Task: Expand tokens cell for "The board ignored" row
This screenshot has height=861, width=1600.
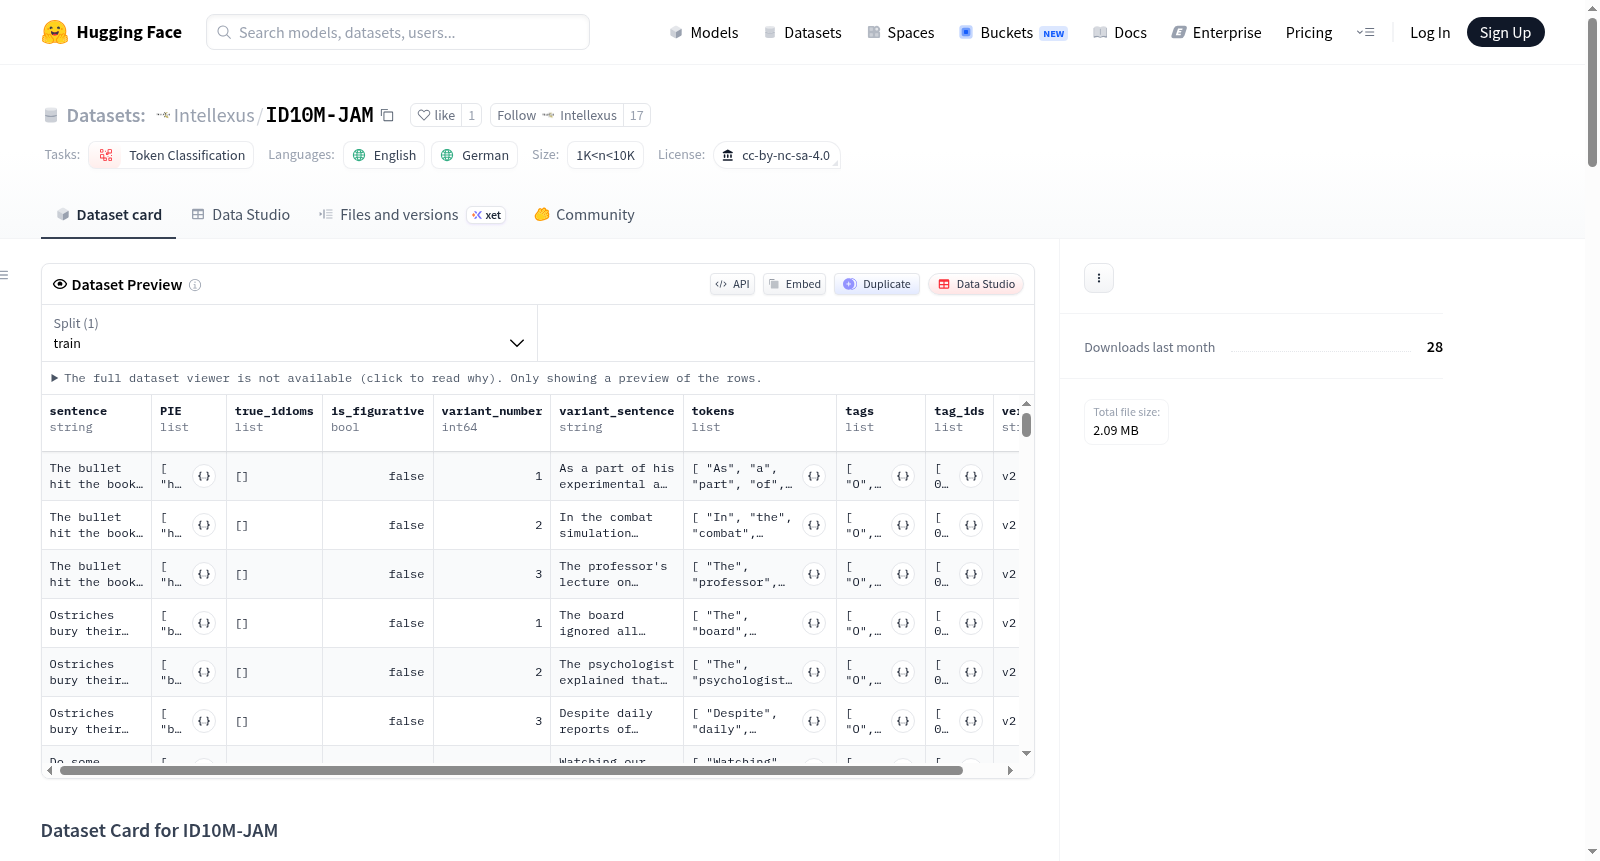Action: click(x=814, y=623)
